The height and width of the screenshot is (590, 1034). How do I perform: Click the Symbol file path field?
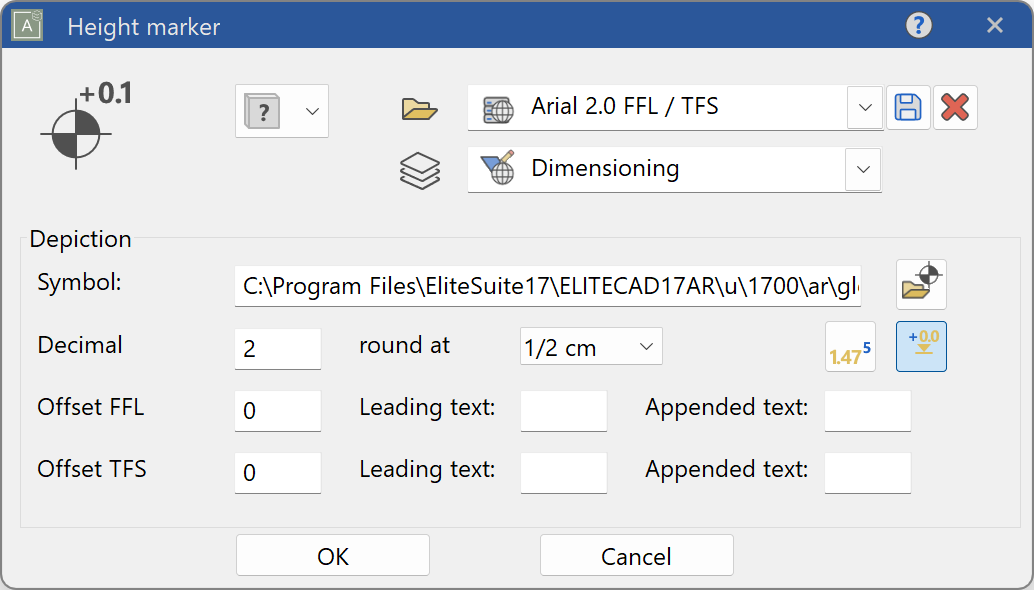tap(548, 287)
